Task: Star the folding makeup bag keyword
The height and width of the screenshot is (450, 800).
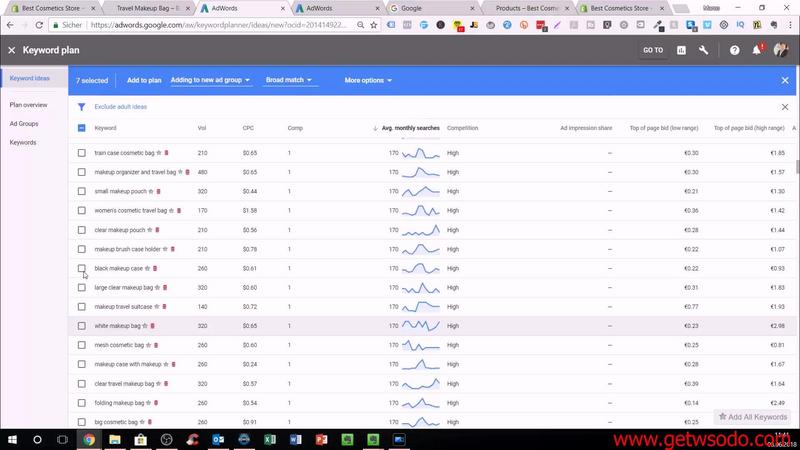Action: [x=148, y=403]
